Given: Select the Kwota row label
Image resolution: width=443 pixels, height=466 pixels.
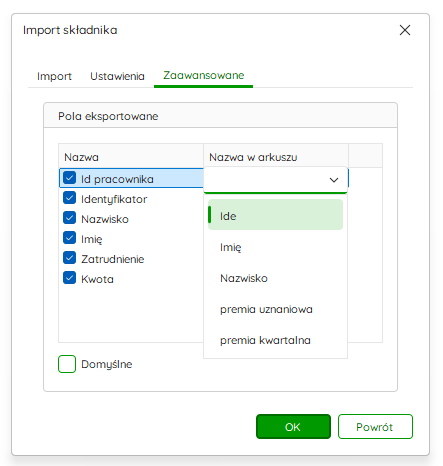Looking at the screenshot, I should (97, 279).
